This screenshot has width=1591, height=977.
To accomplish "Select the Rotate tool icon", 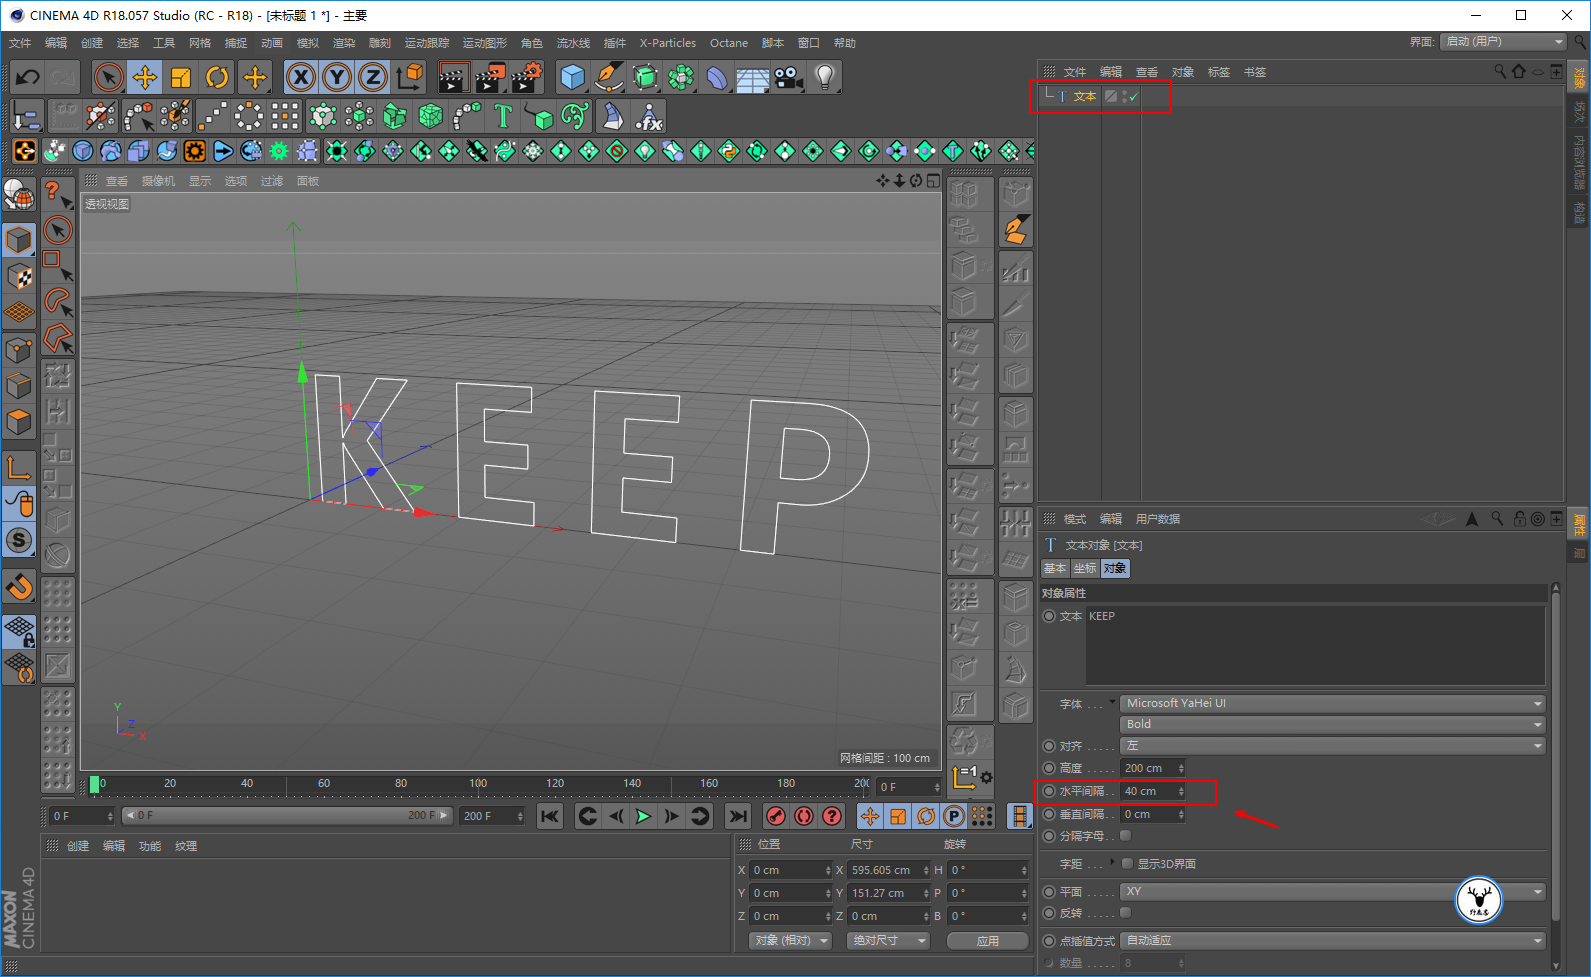I will coord(217,77).
